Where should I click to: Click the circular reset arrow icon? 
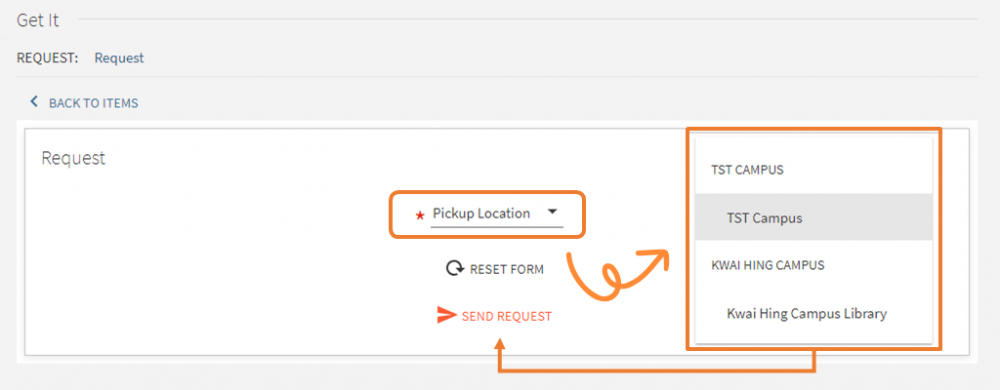pyautogui.click(x=455, y=269)
